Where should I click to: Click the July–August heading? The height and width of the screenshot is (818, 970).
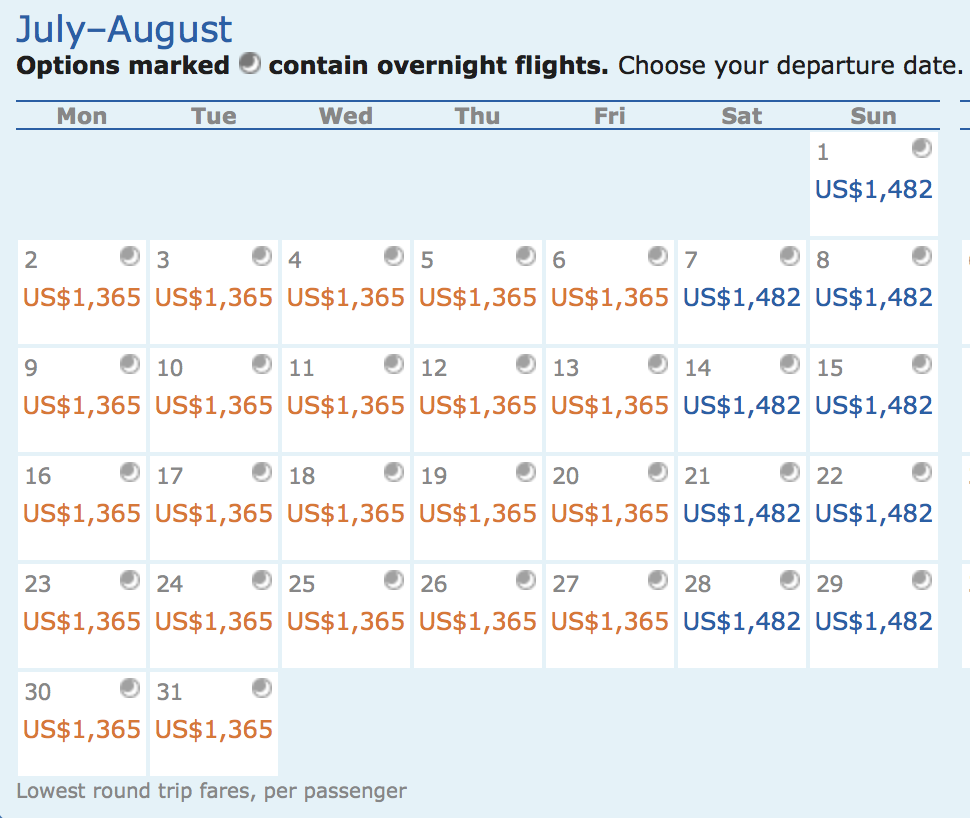click(125, 29)
